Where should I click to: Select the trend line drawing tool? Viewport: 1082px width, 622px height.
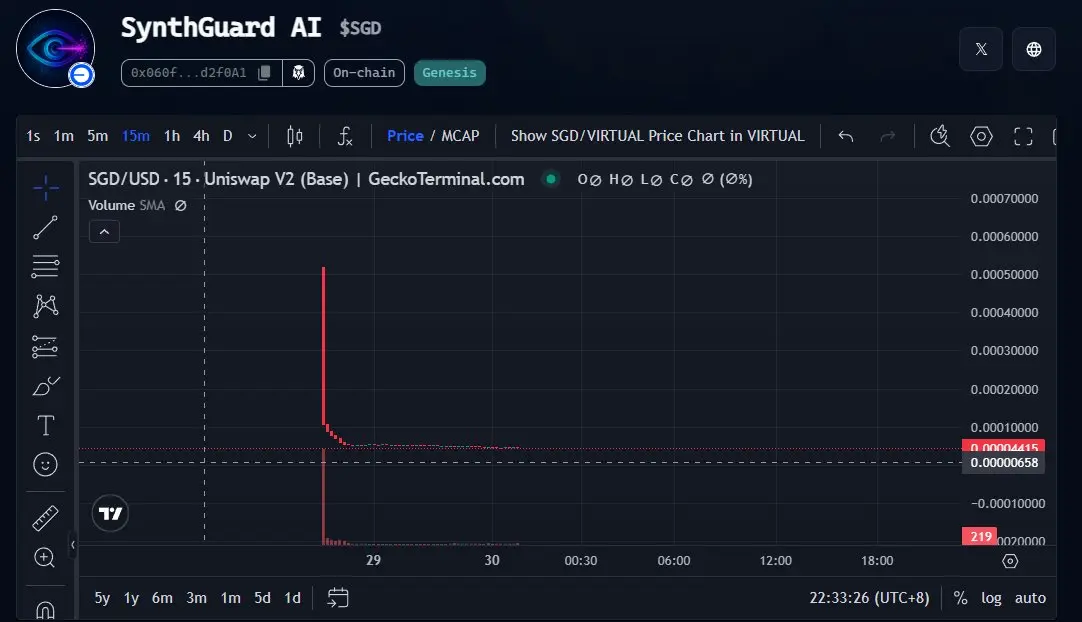tap(46, 227)
